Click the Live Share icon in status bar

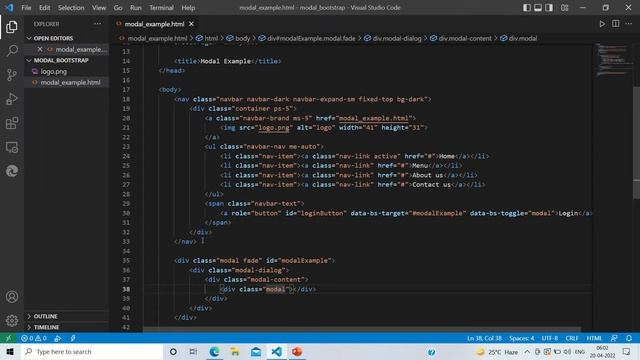click(58, 338)
